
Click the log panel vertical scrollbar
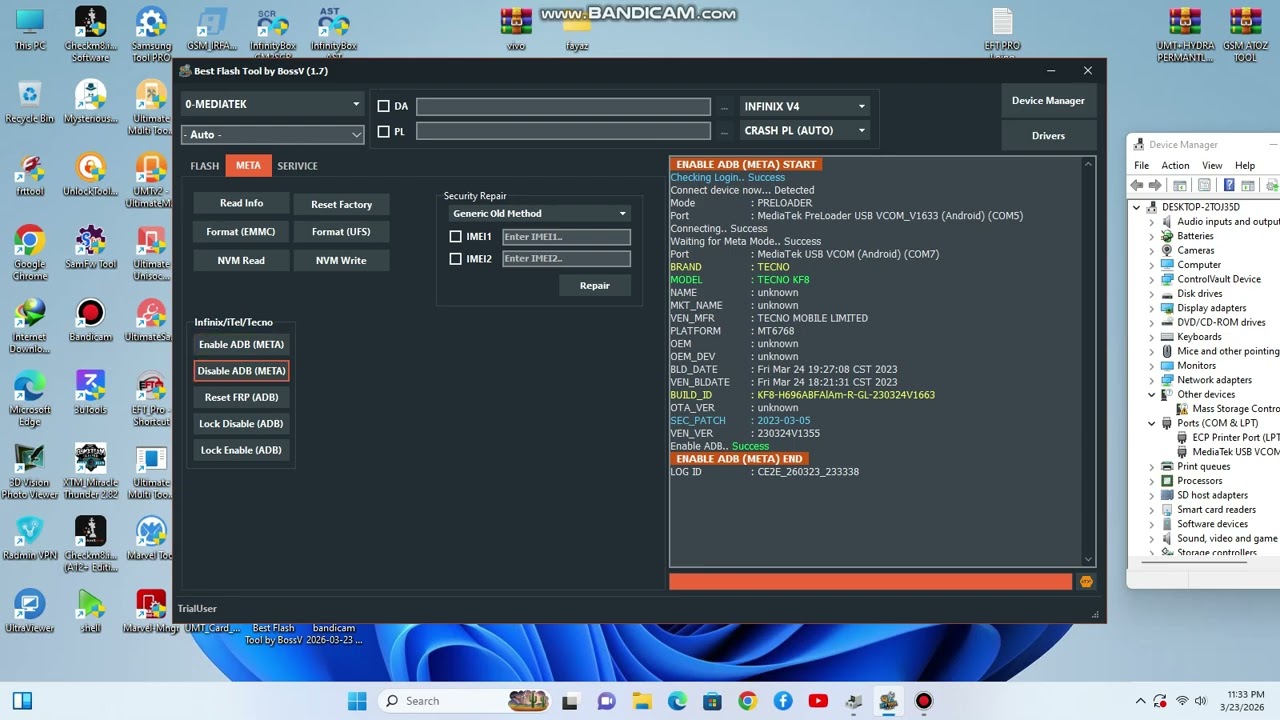(1089, 361)
